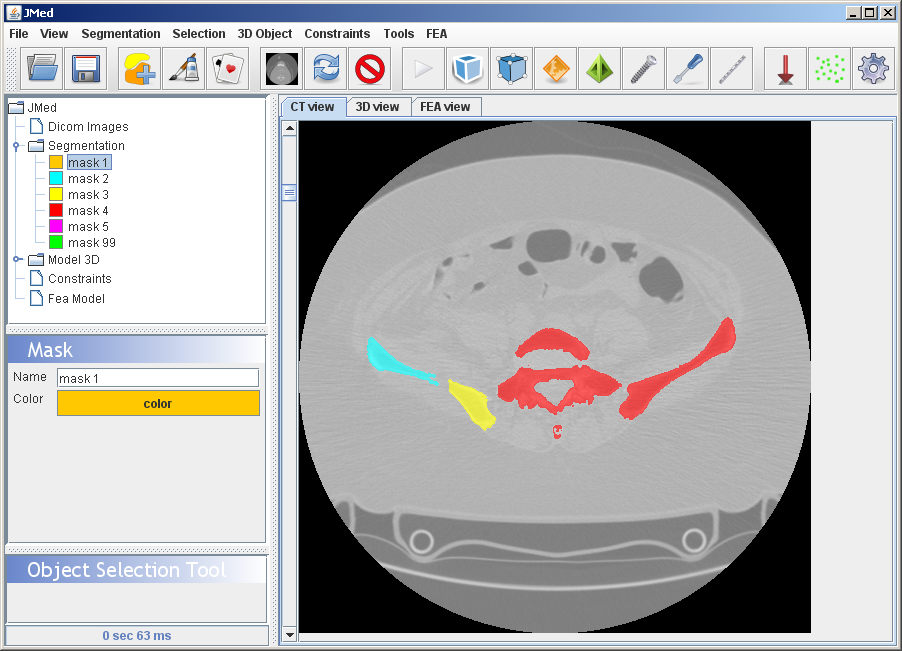Click the CT scan image toolbar icon
902x651 pixels.
click(x=282, y=69)
